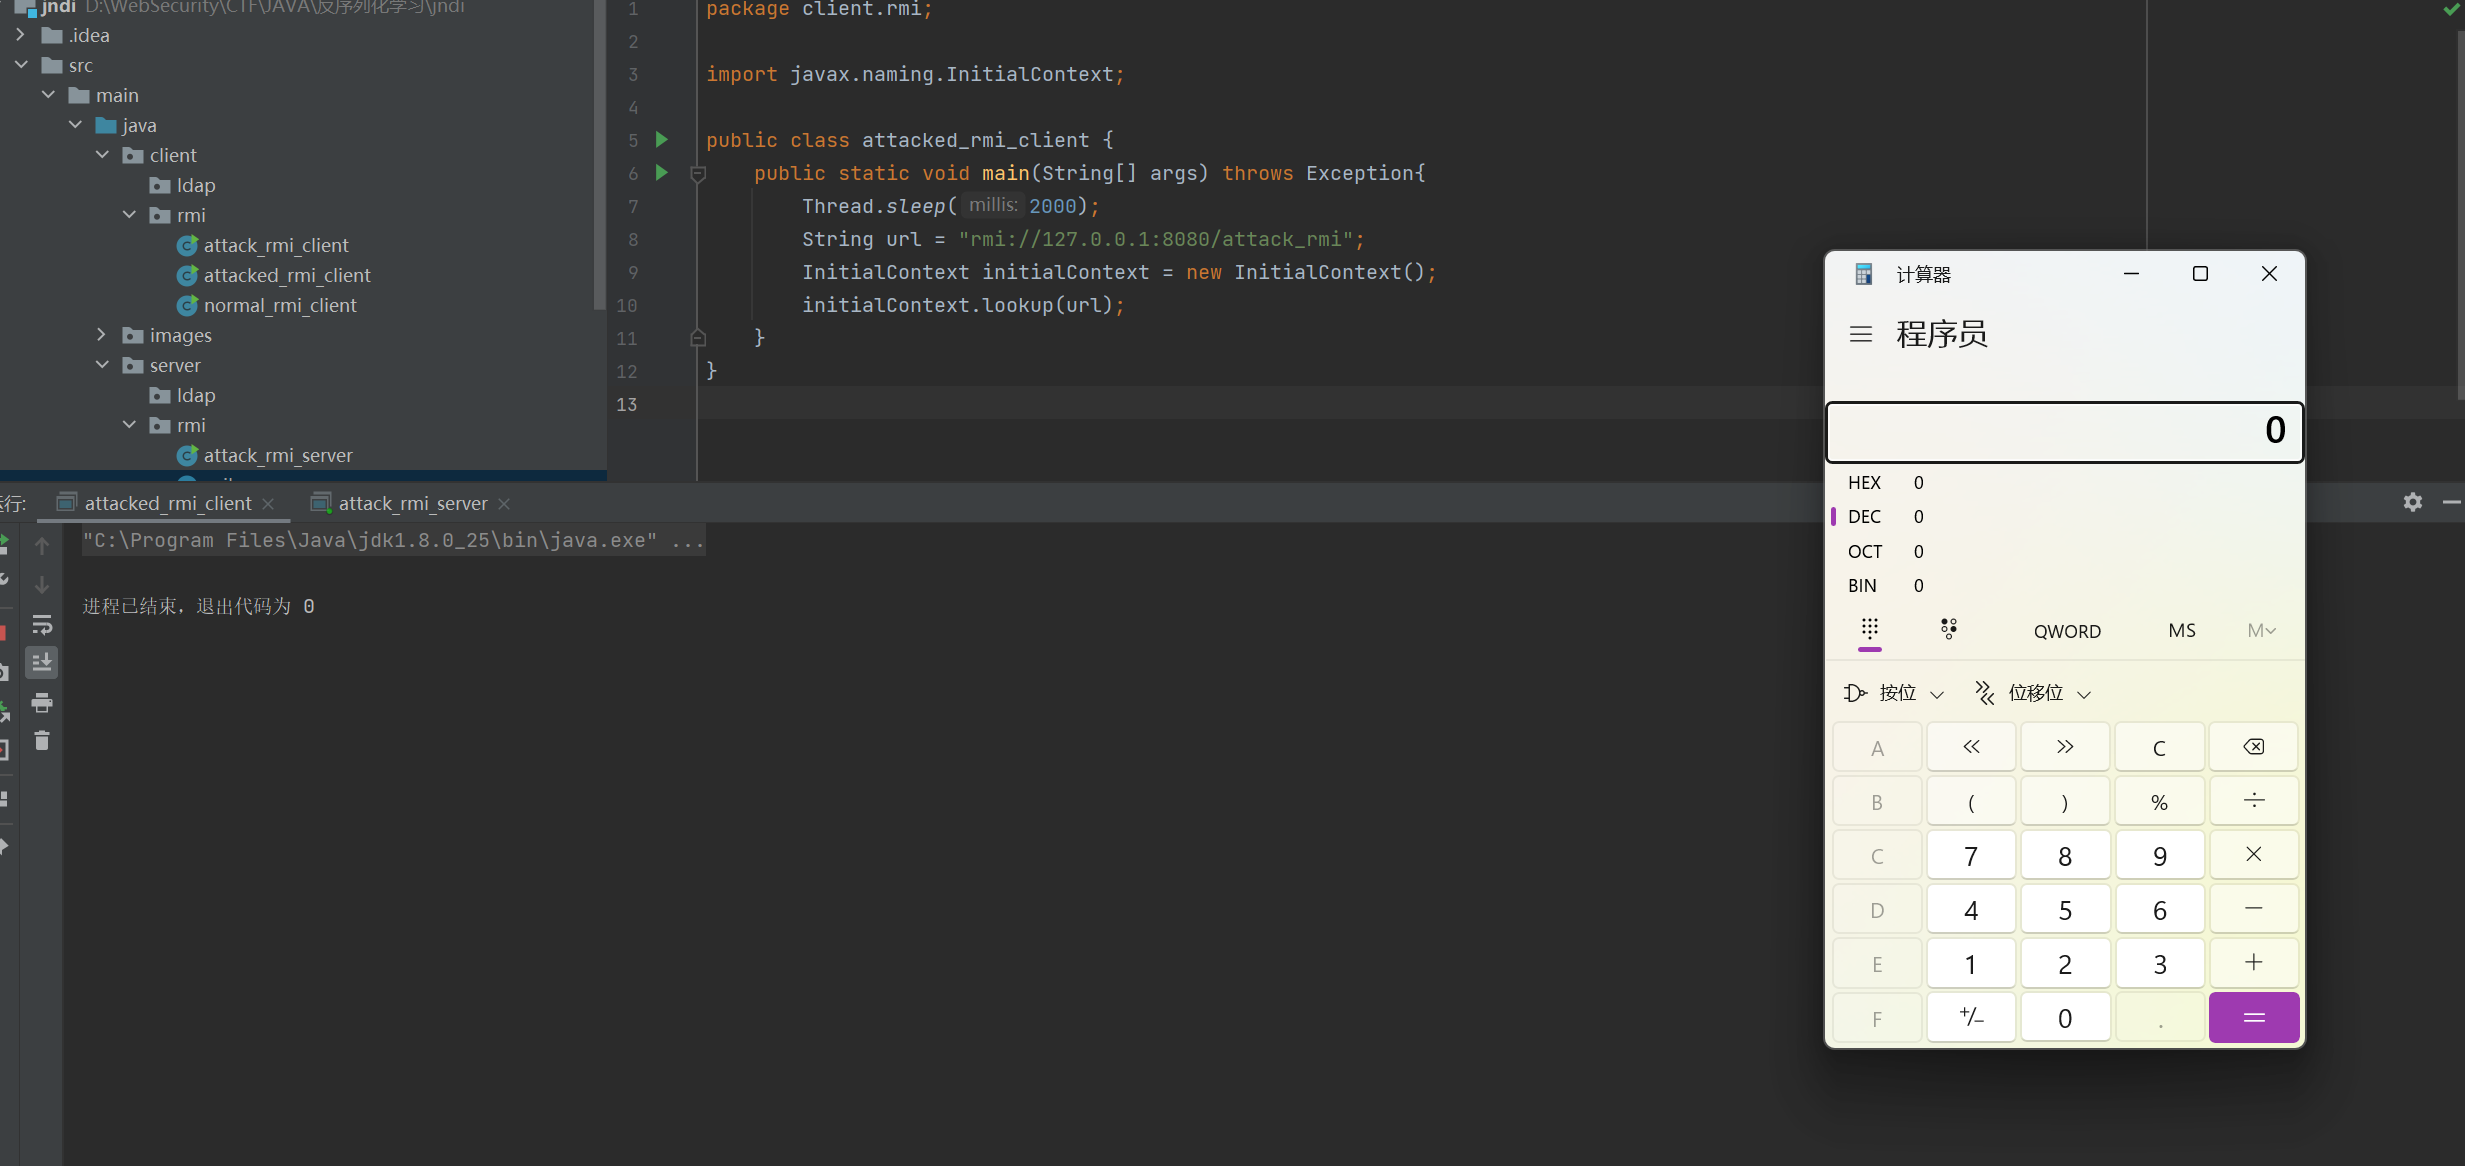
Task: Open the calculator hamburger navigation menu
Action: click(1860, 334)
